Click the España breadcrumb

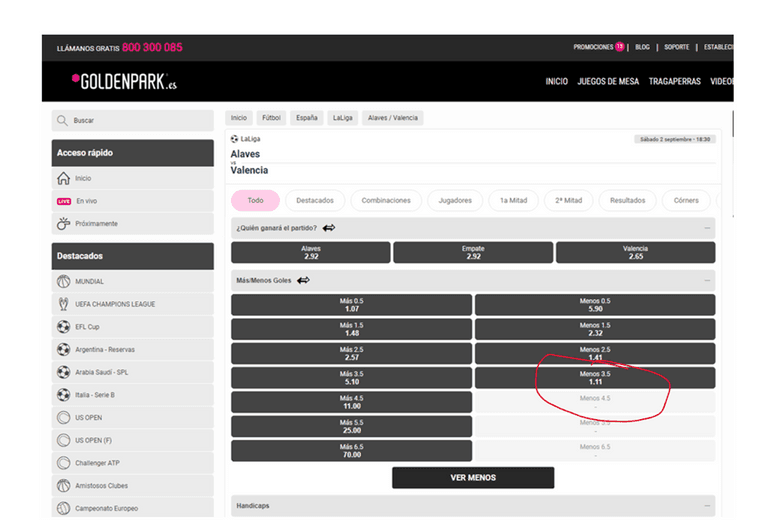(307, 118)
